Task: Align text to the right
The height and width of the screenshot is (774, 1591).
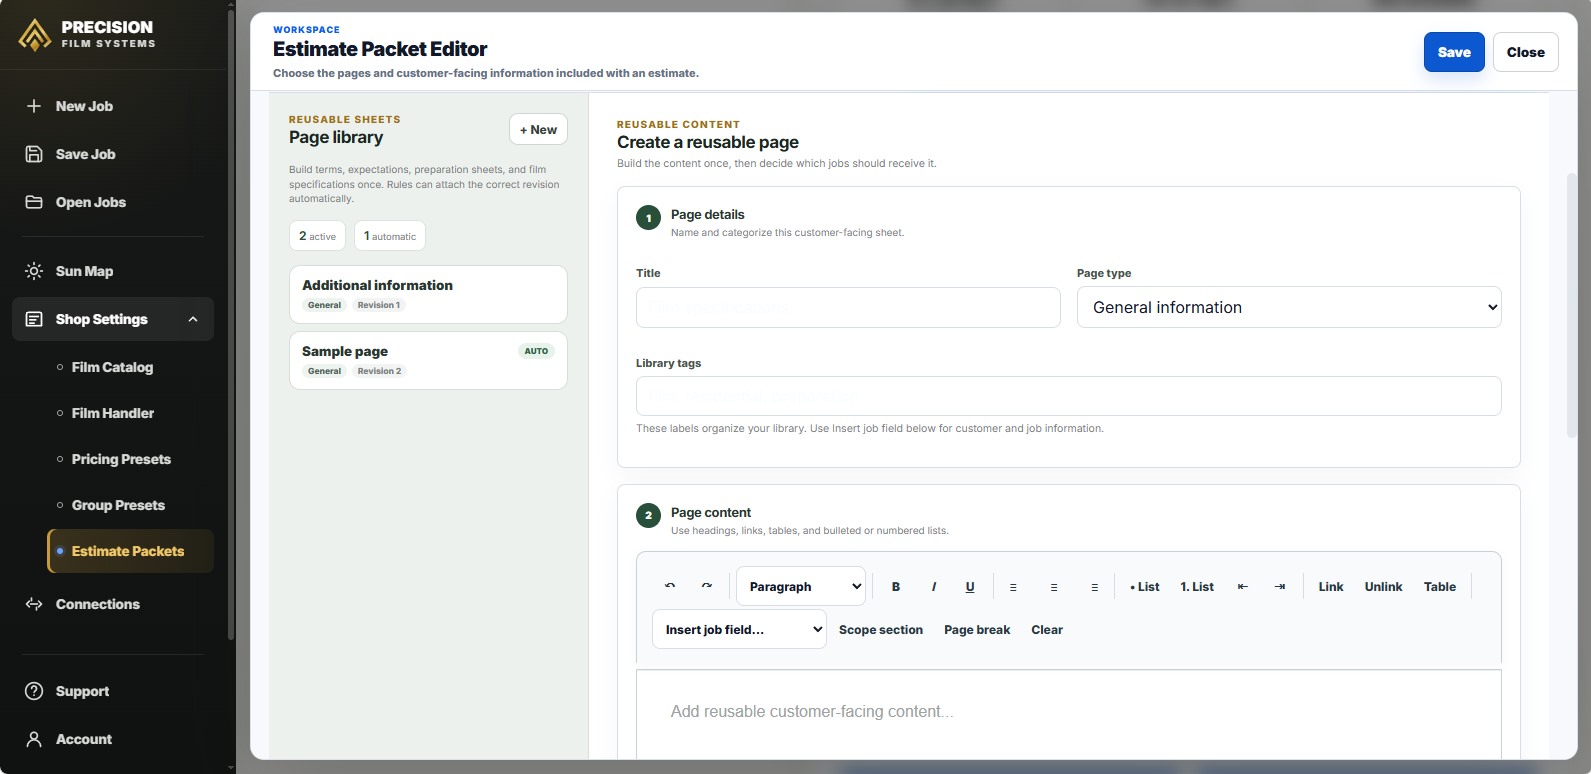Action: click(1095, 587)
